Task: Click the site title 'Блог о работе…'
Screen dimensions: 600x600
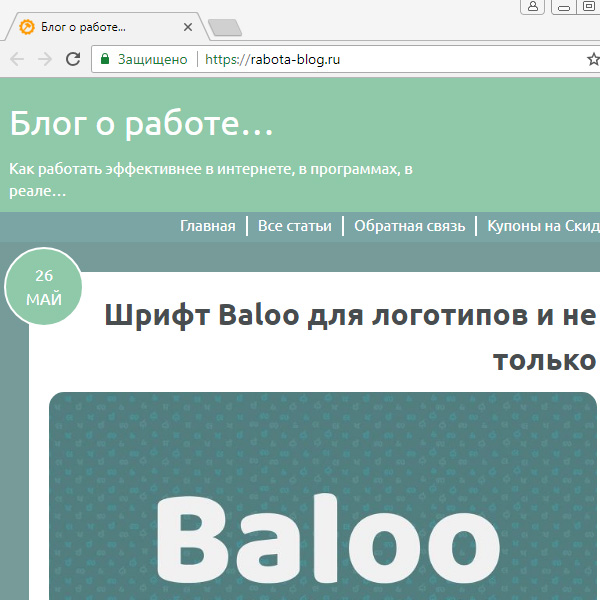Action: point(142,124)
